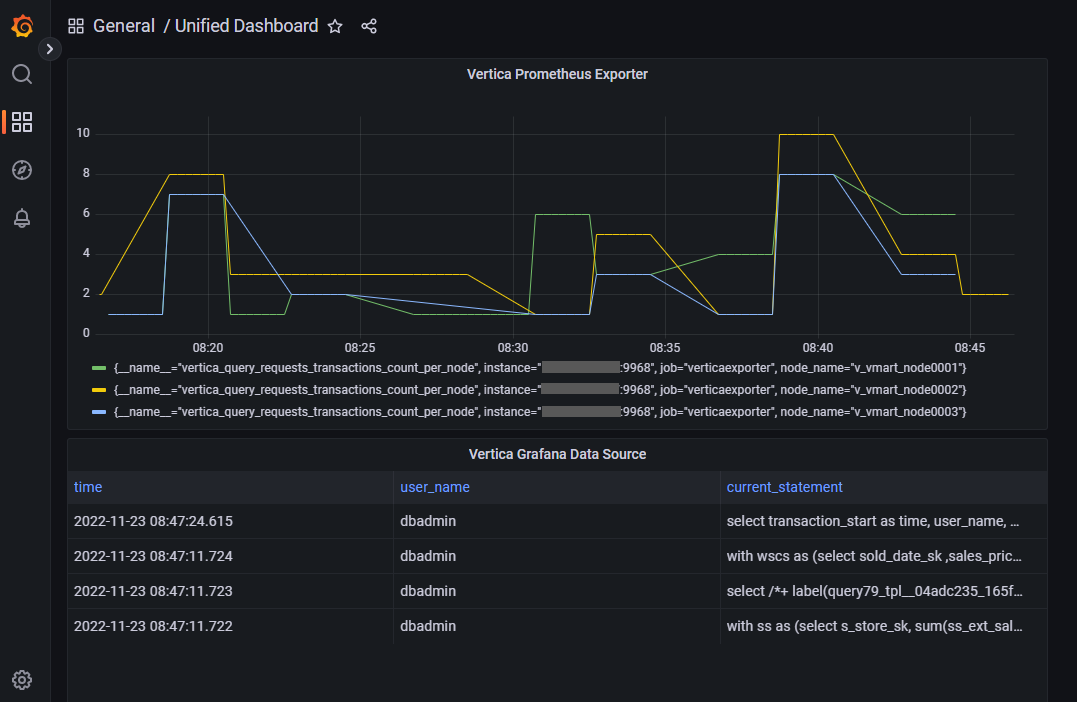Click the 08:40 x-axis time label
1077x702 pixels.
[817, 348]
